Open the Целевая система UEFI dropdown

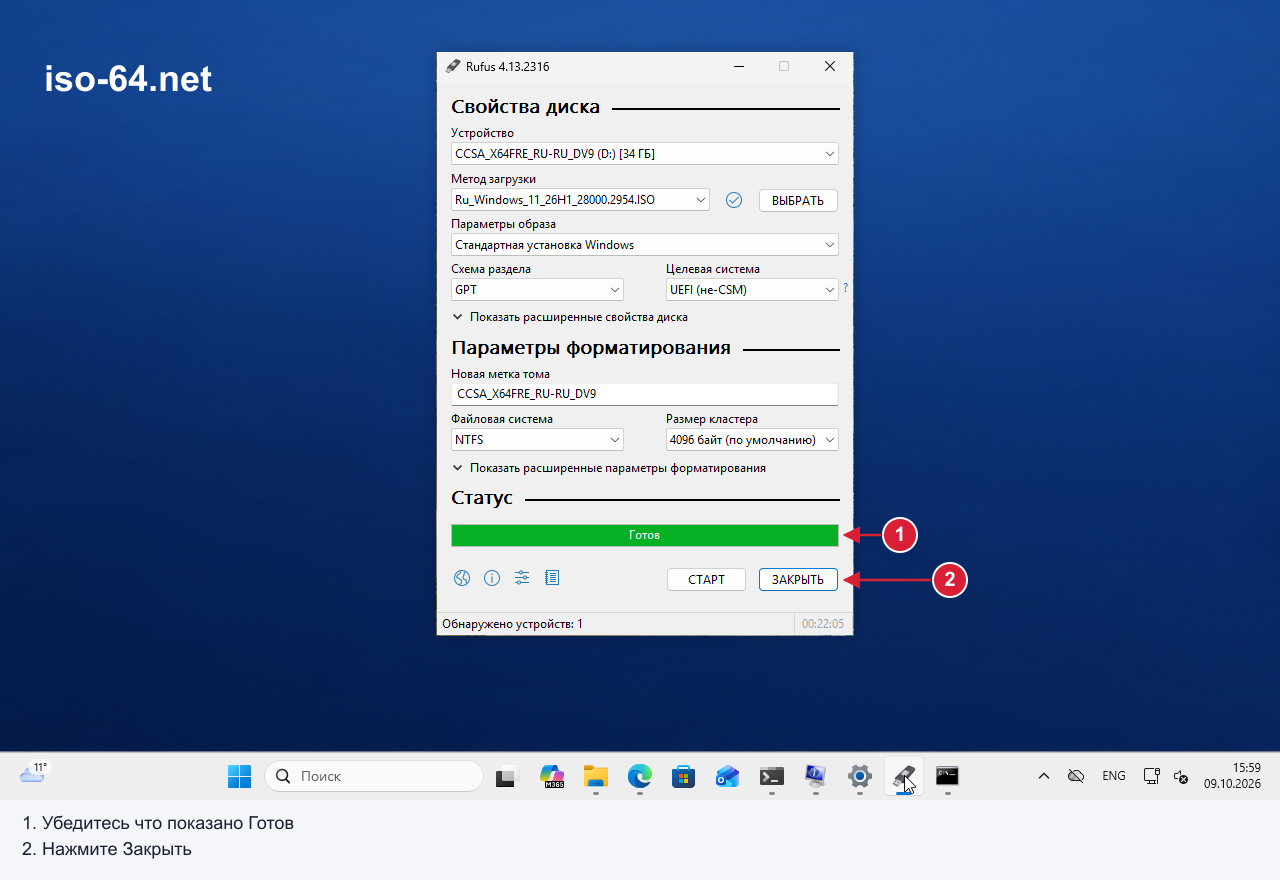tap(752, 290)
